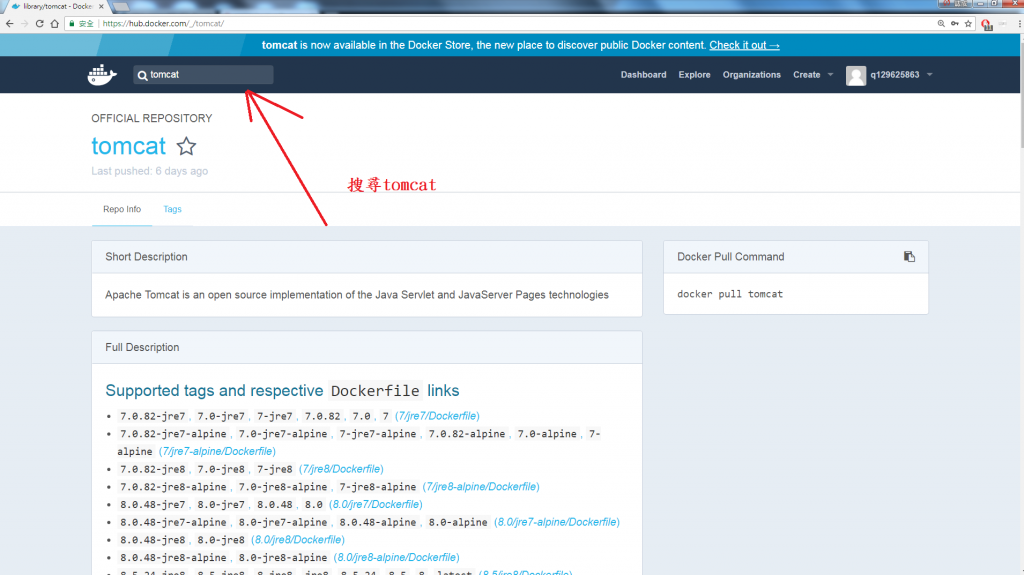Click the Docker whale logo
1024x575 pixels.
(102, 74)
